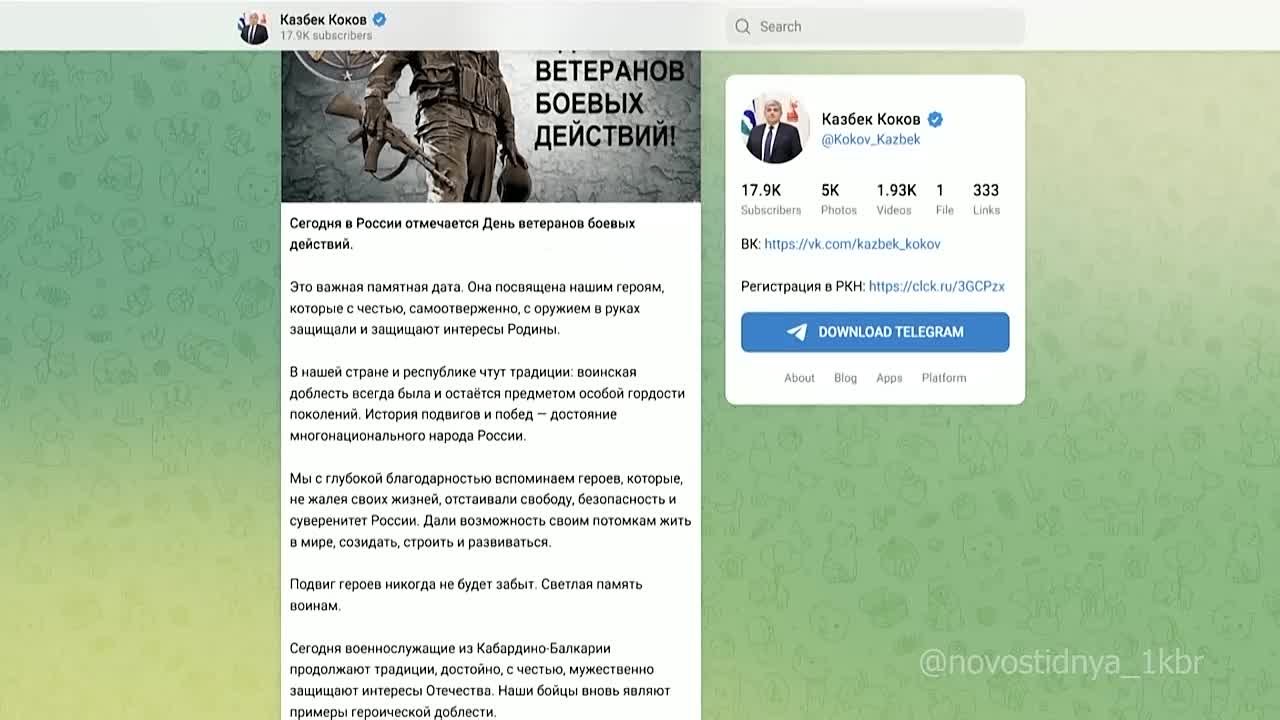Viewport: 1280px width, 720px height.
Task: Click the paragraph starting 'В нашей стране и республике'
Action: tap(487, 404)
